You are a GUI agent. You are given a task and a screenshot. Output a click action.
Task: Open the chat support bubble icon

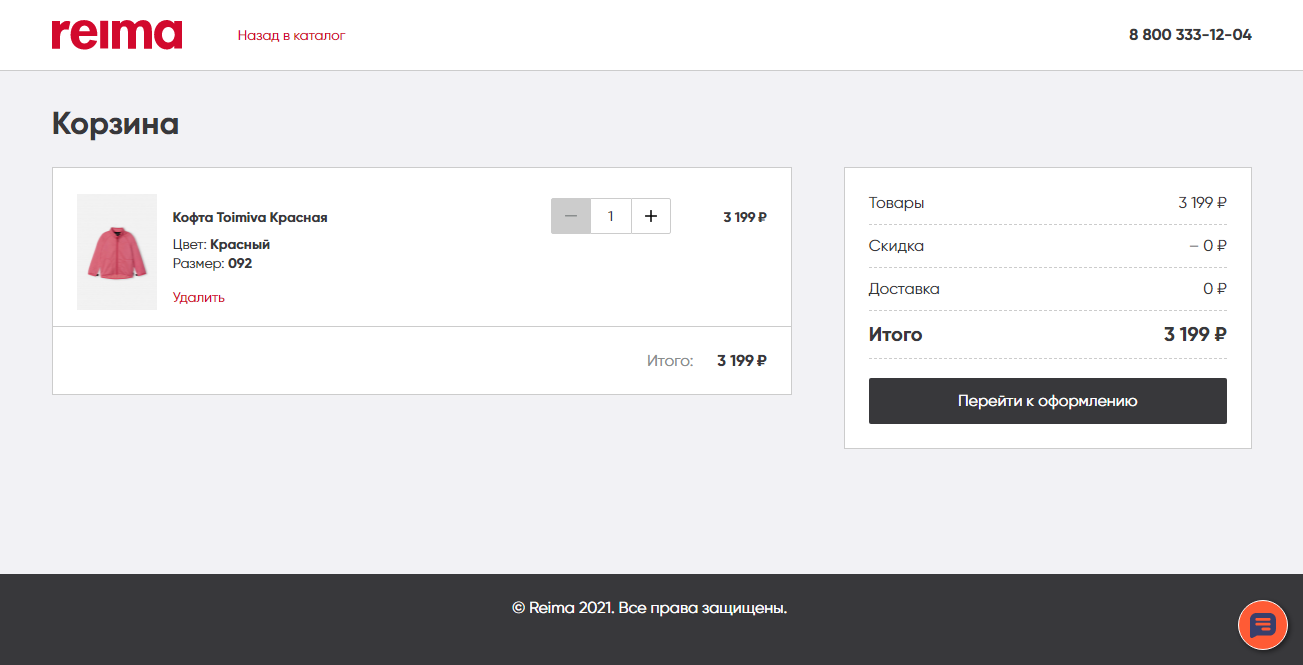click(x=1263, y=625)
